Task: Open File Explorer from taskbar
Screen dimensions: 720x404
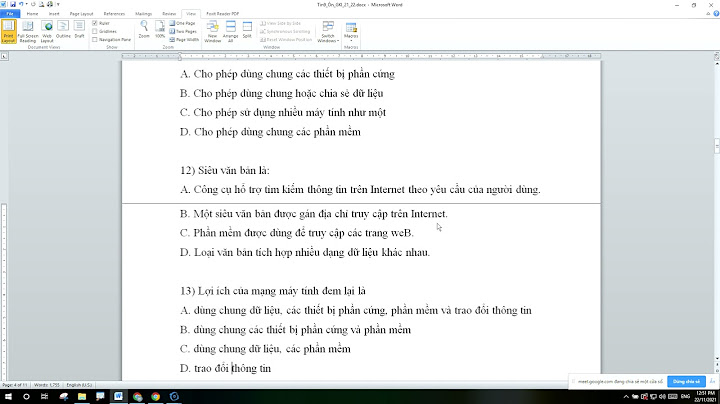Action: (x=82, y=396)
